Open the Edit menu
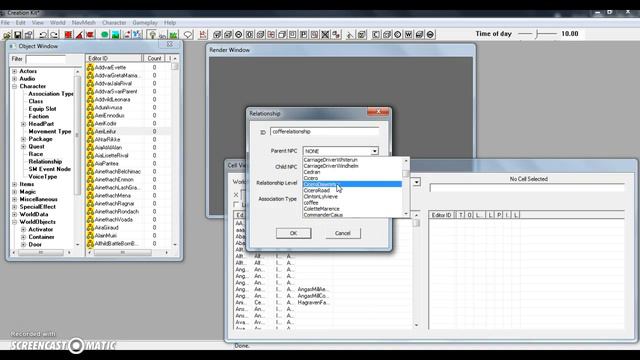 coord(20,23)
